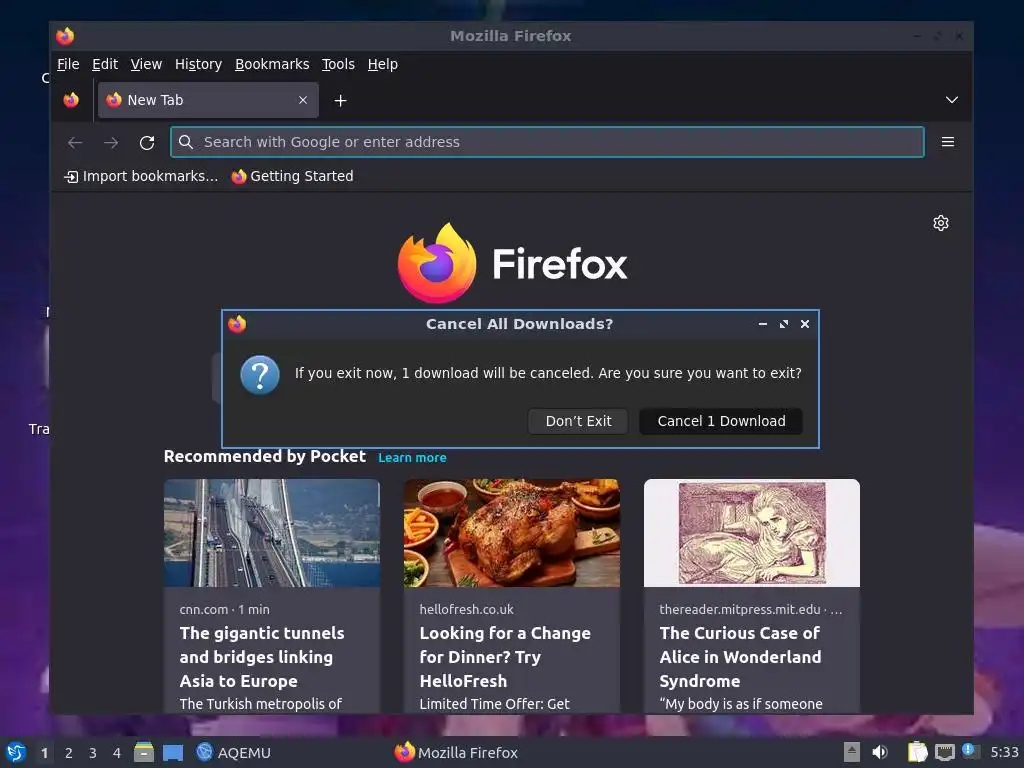This screenshot has height=768, width=1024.
Task: Open the Bookmarks menu
Action: click(x=272, y=64)
